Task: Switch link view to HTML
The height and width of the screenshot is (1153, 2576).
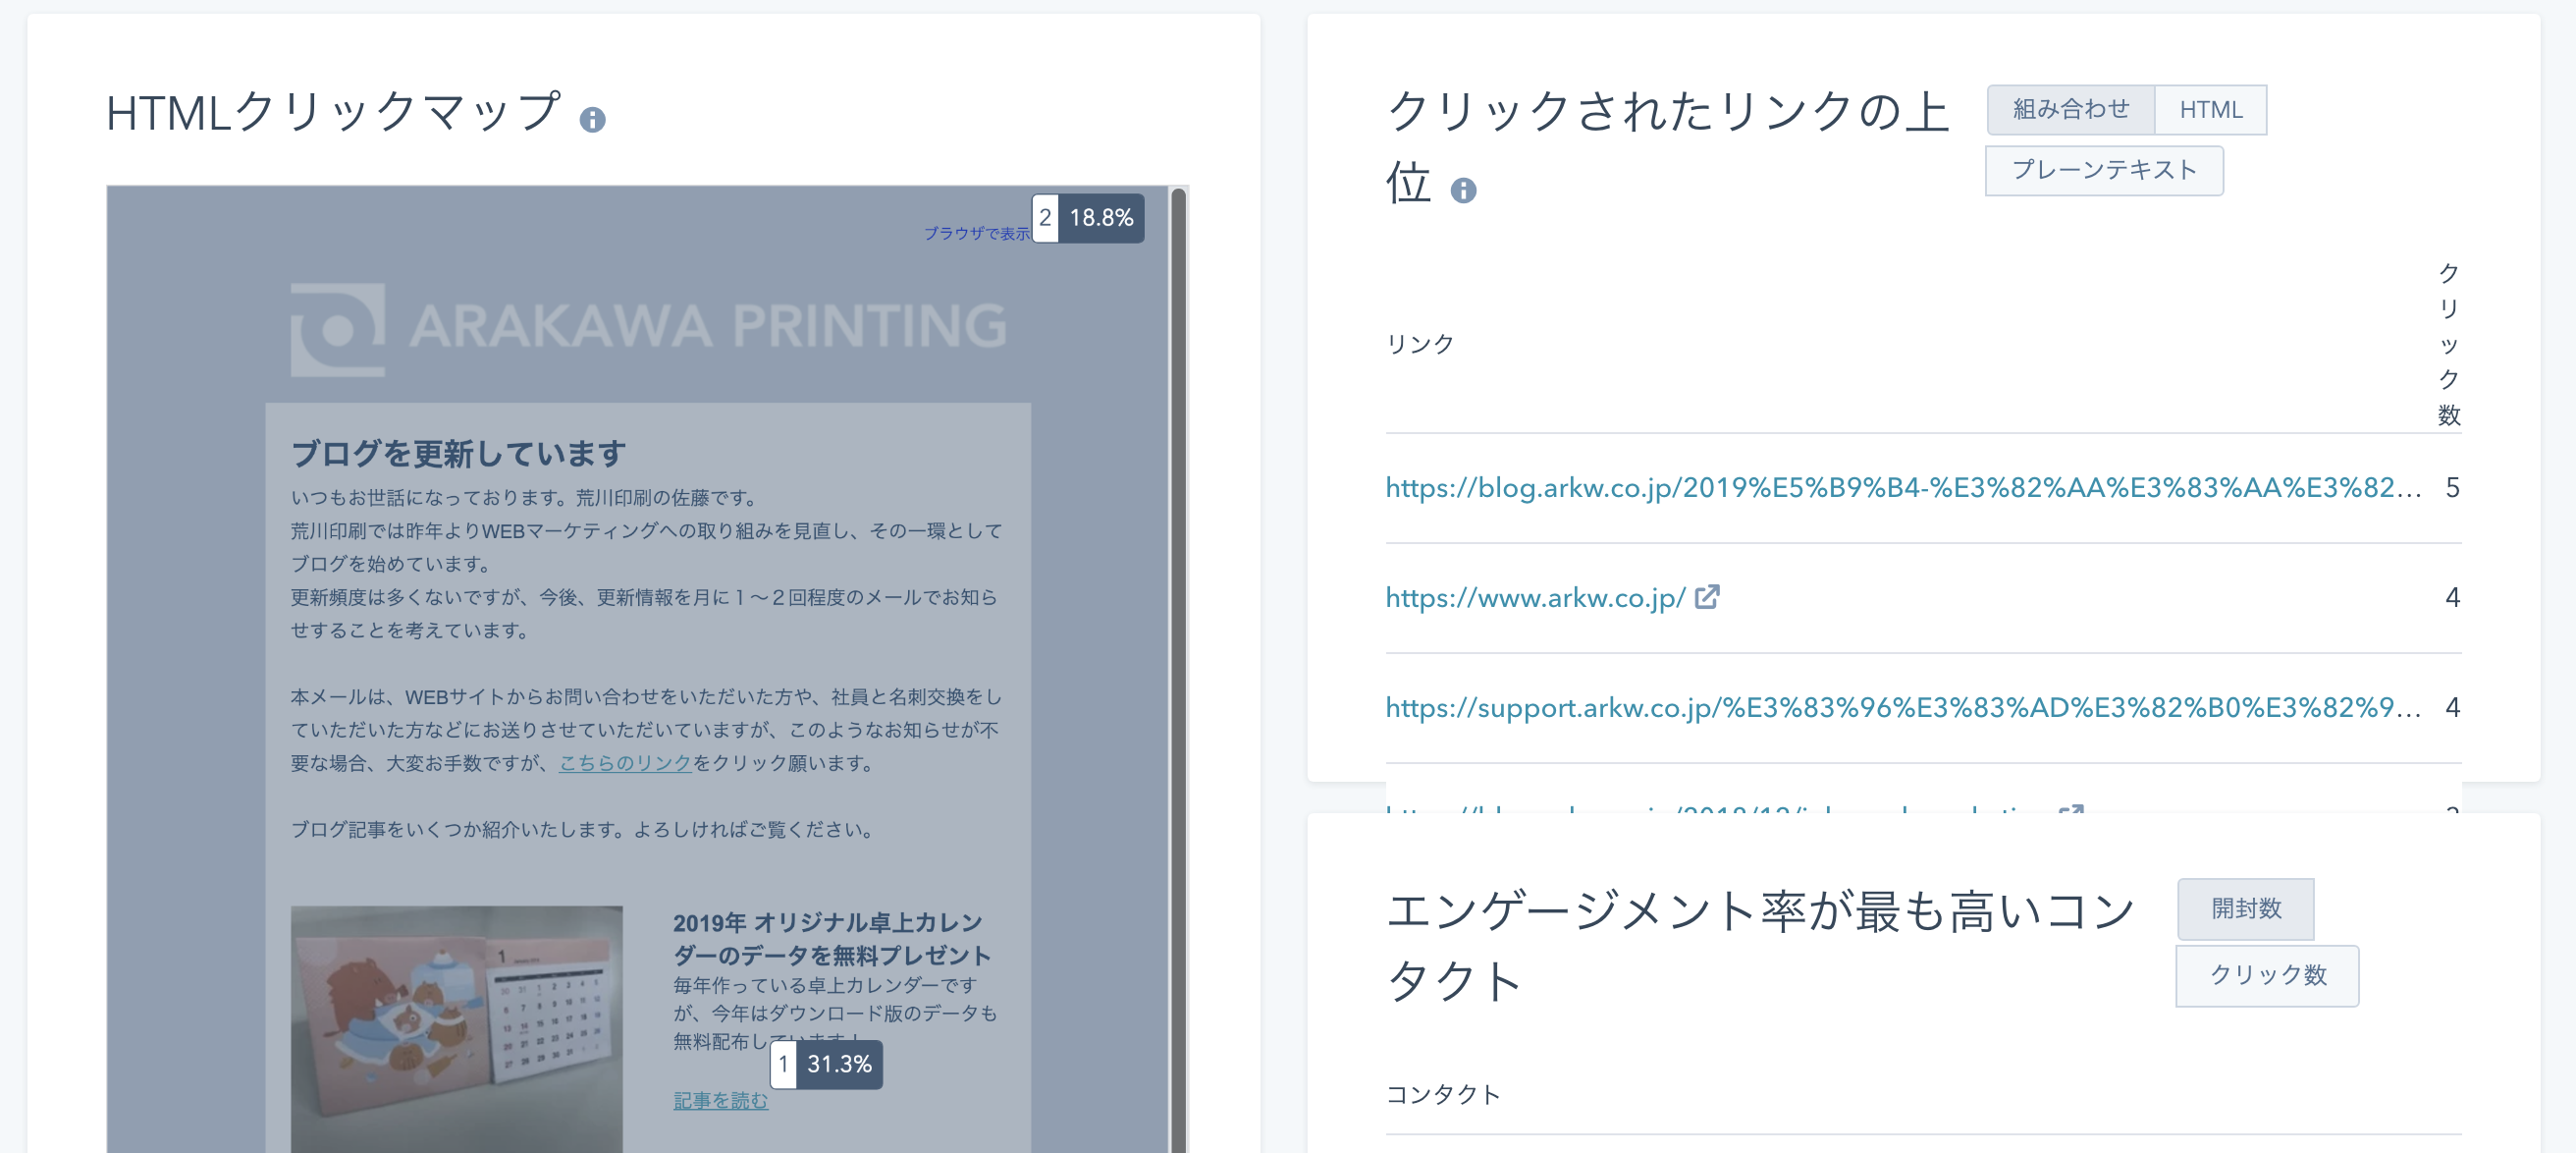Action: [2210, 109]
